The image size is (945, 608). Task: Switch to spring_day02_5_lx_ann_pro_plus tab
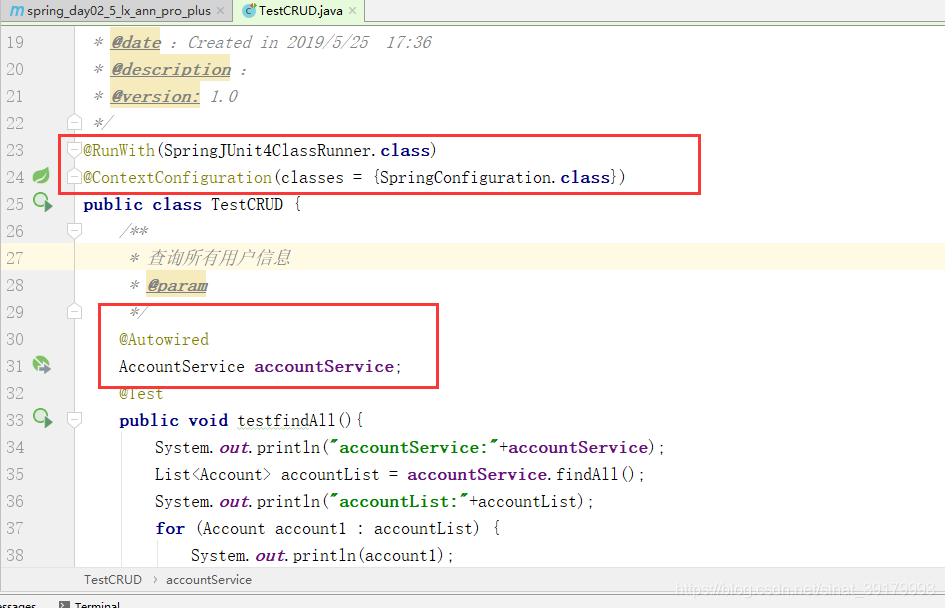118,11
